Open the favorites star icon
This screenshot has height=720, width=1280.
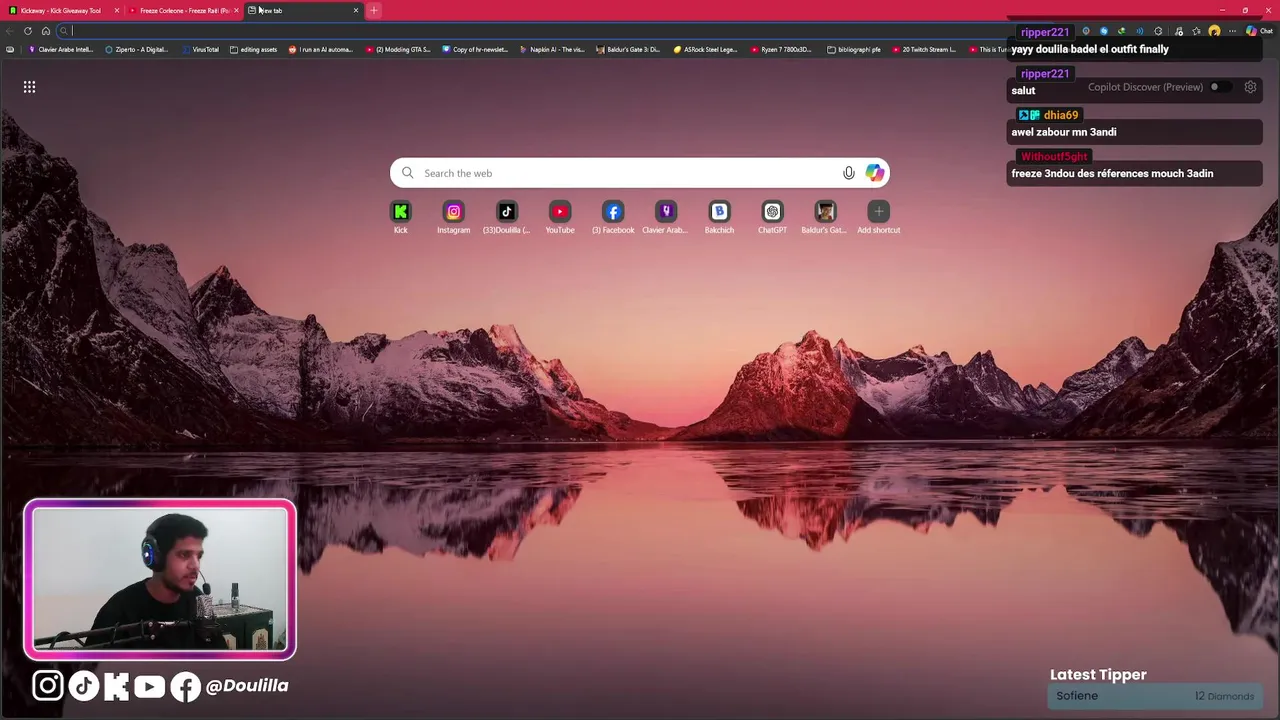click(x=1196, y=31)
